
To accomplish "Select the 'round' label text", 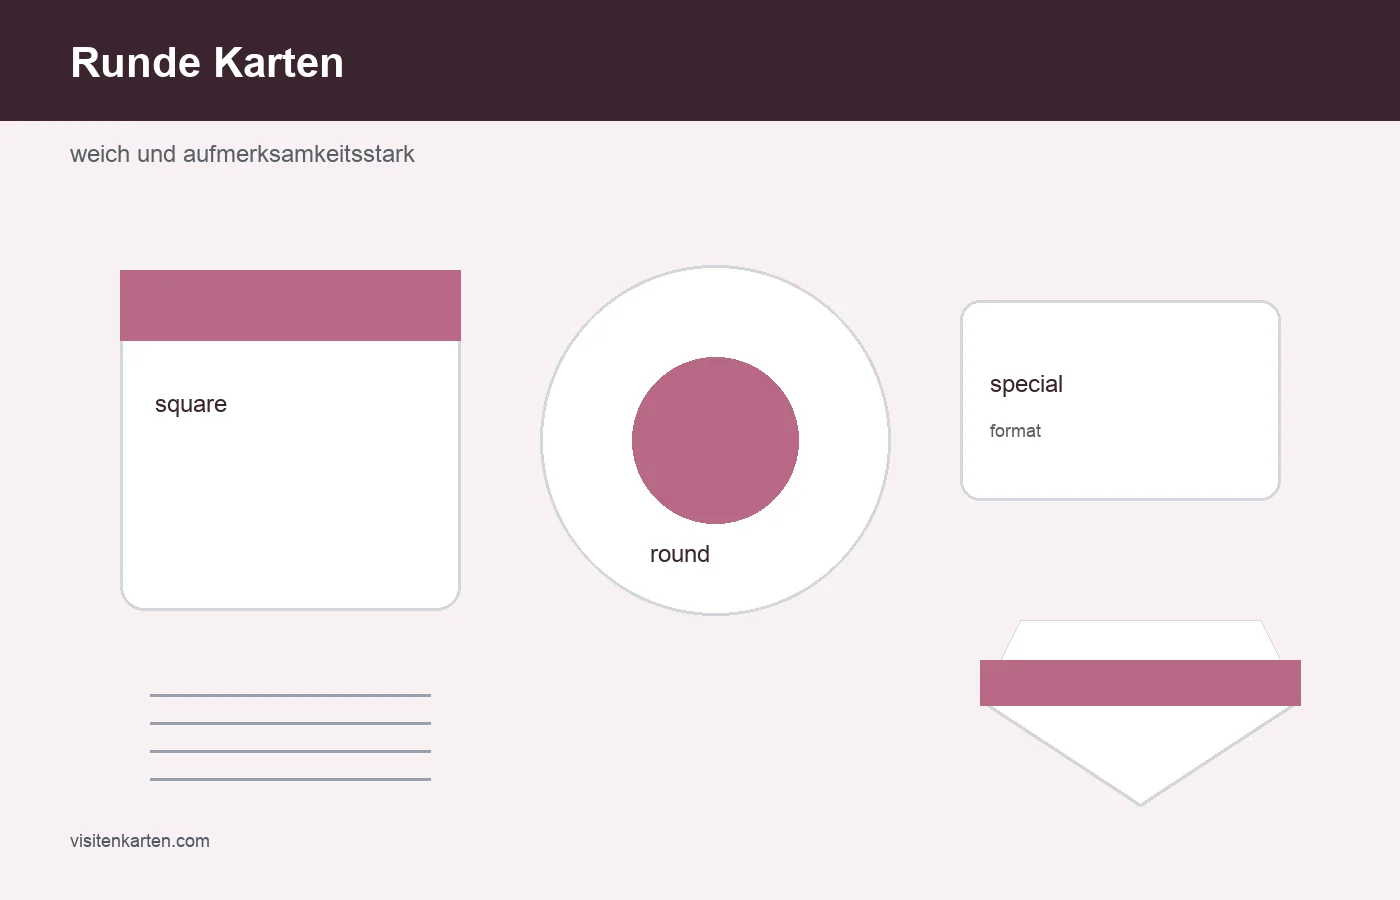I will point(680,554).
